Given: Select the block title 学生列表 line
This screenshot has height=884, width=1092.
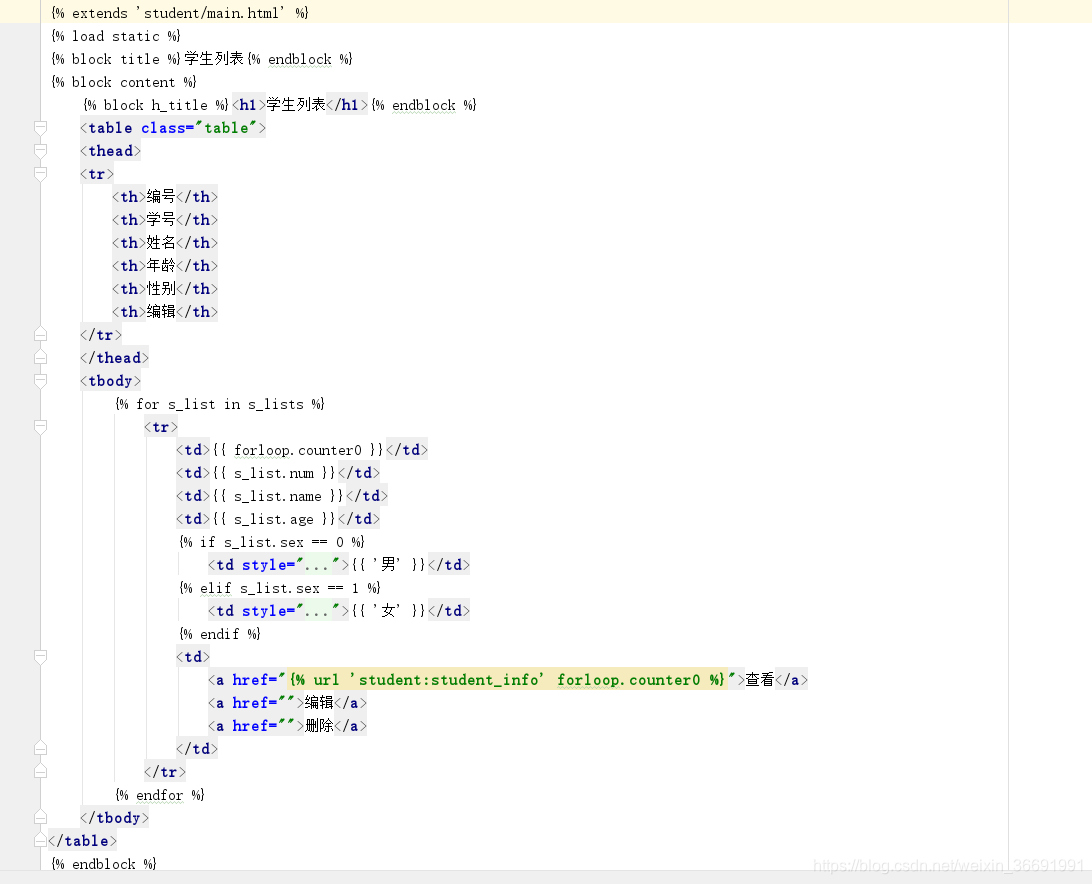Looking at the screenshot, I should (x=202, y=59).
